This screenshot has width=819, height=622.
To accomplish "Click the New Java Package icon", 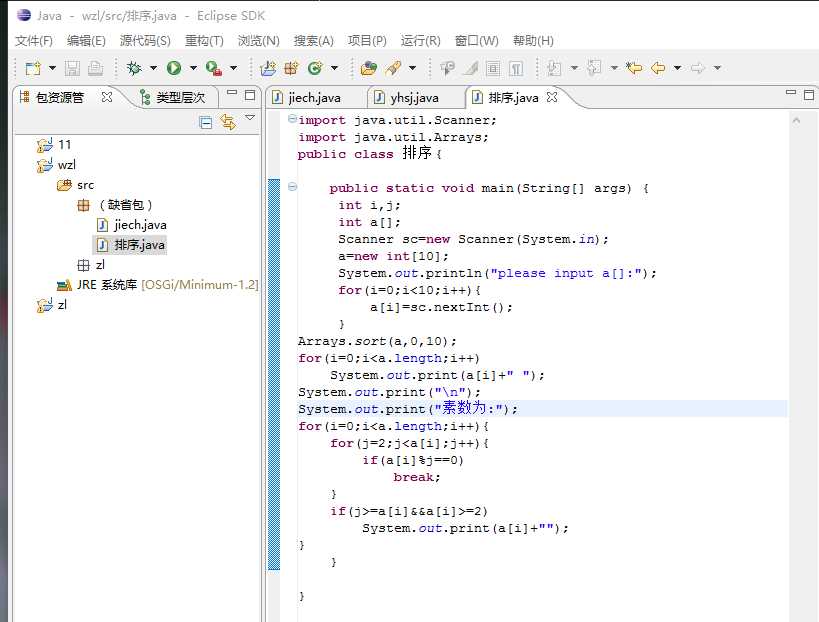I will 291,68.
